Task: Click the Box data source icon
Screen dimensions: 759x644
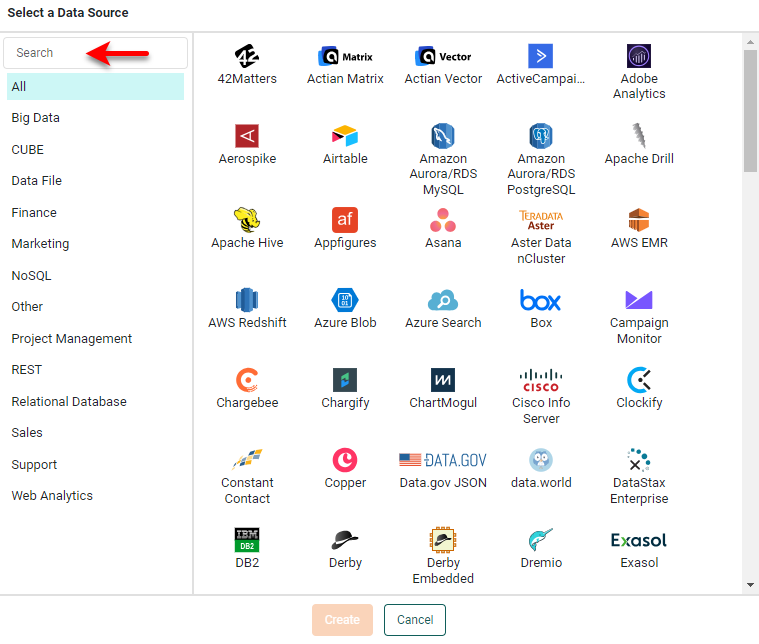Action: tap(541, 300)
